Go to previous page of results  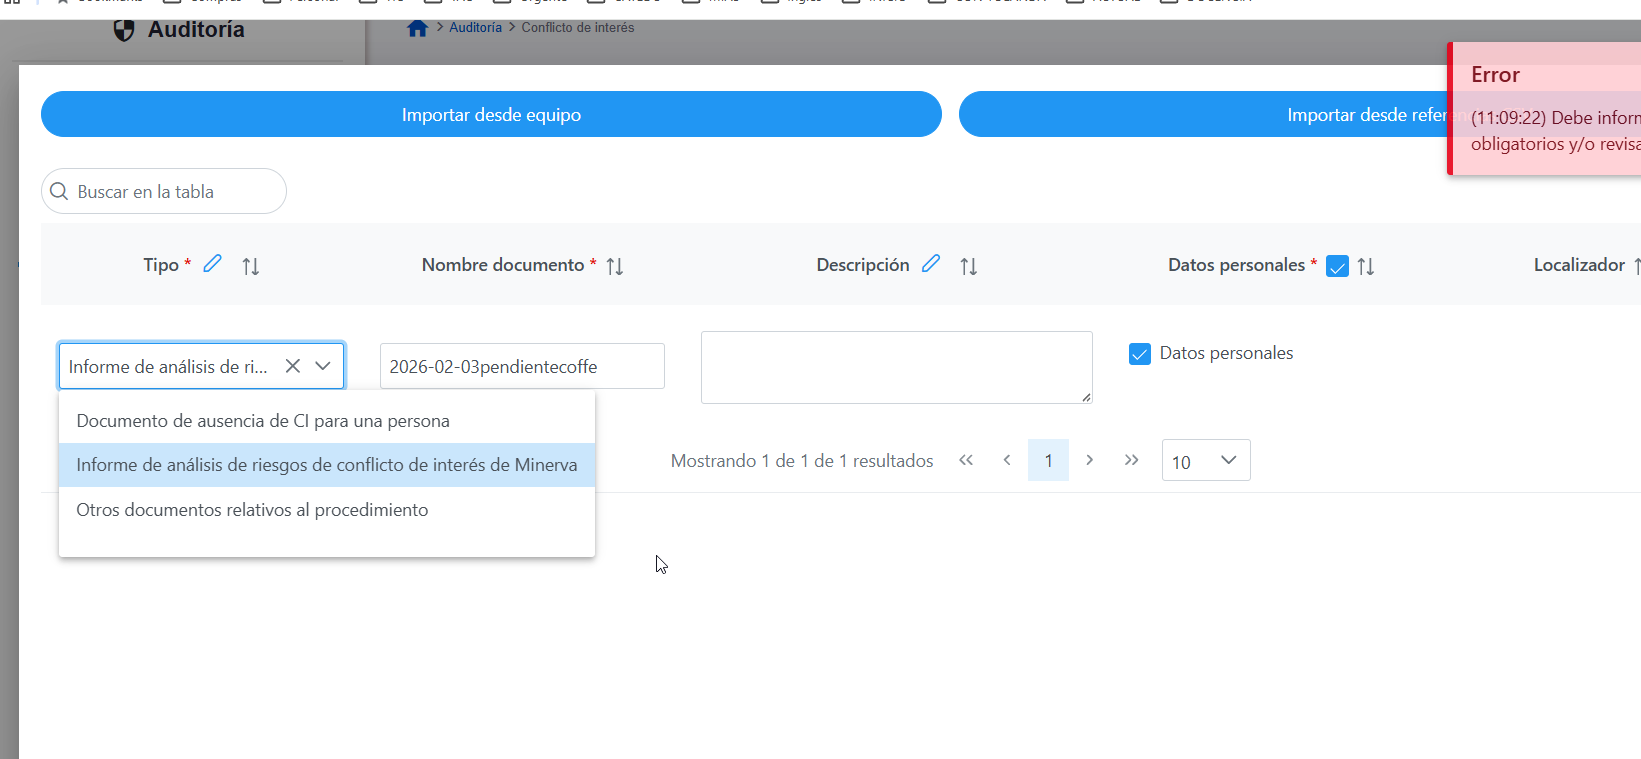click(x=1007, y=460)
